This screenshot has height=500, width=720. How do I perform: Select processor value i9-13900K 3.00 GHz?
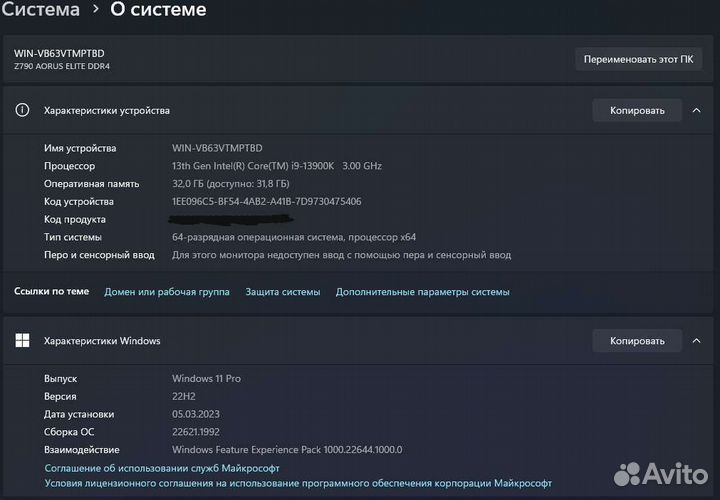277,166
